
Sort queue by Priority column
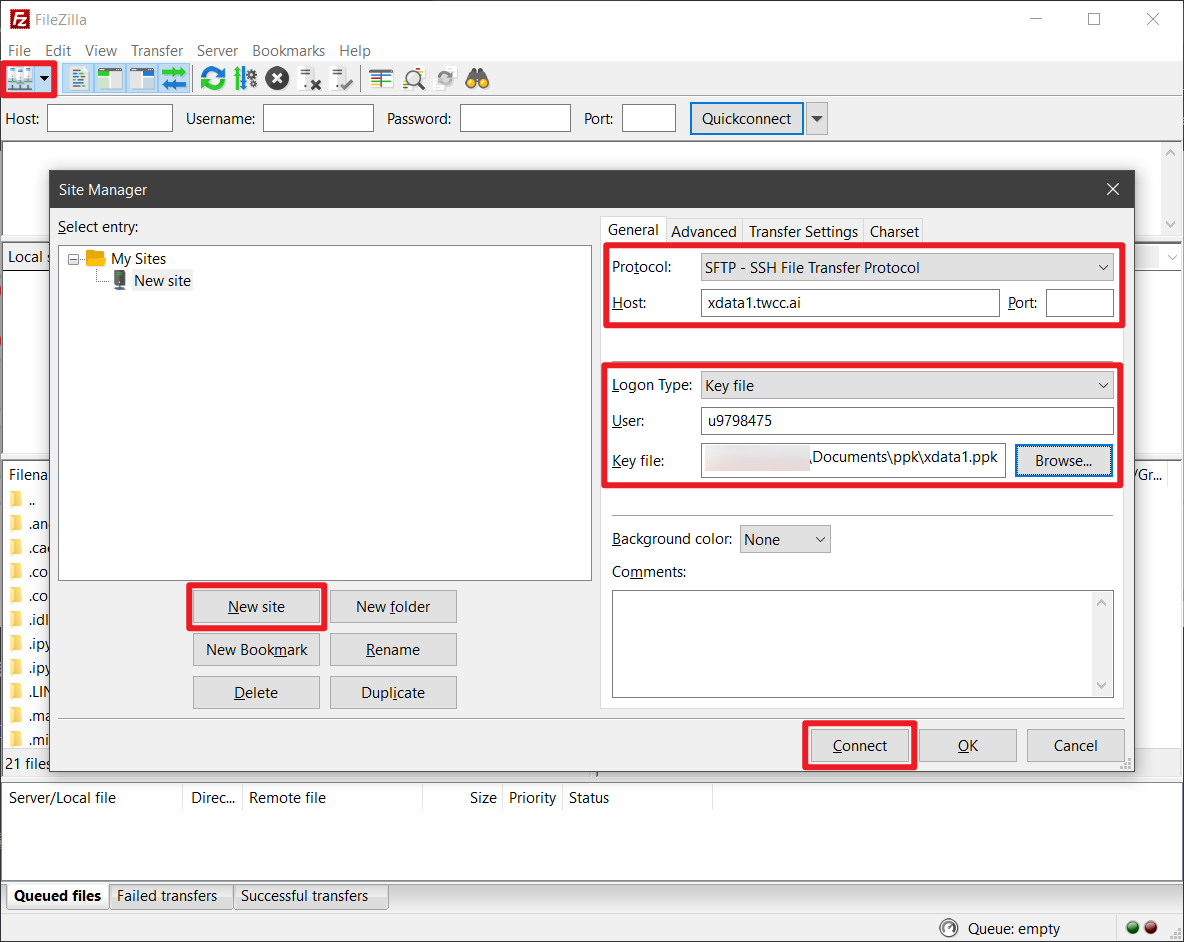(532, 798)
